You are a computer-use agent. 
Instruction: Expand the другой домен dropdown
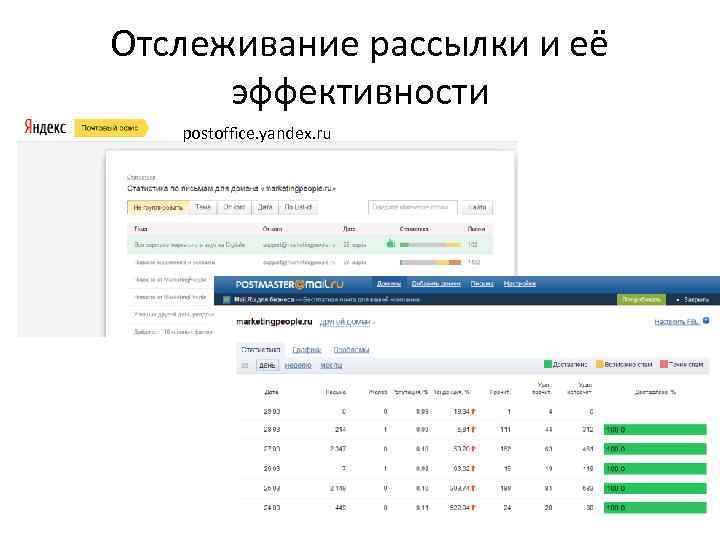[347, 322]
